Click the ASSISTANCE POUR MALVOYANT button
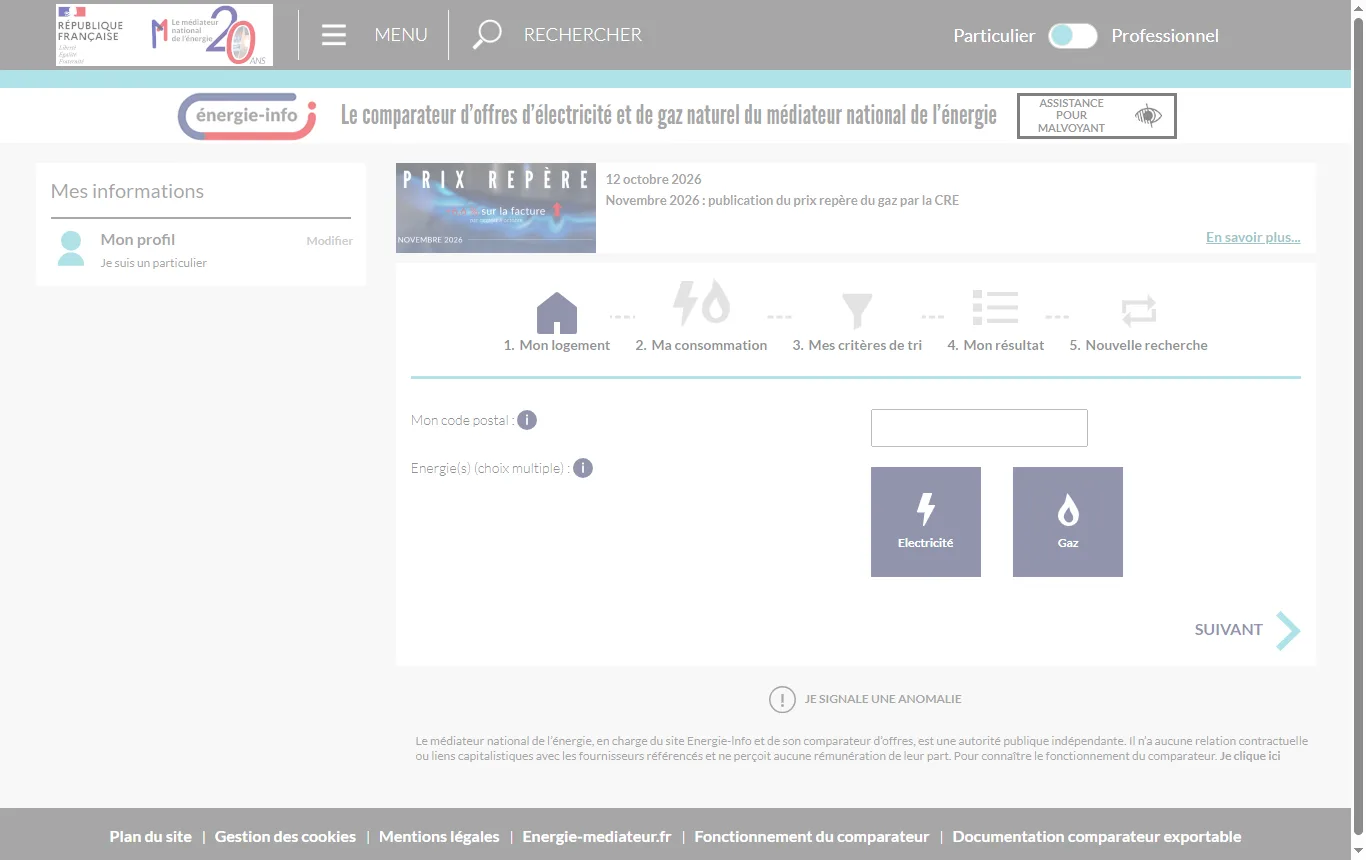1366x860 pixels. [1097, 116]
